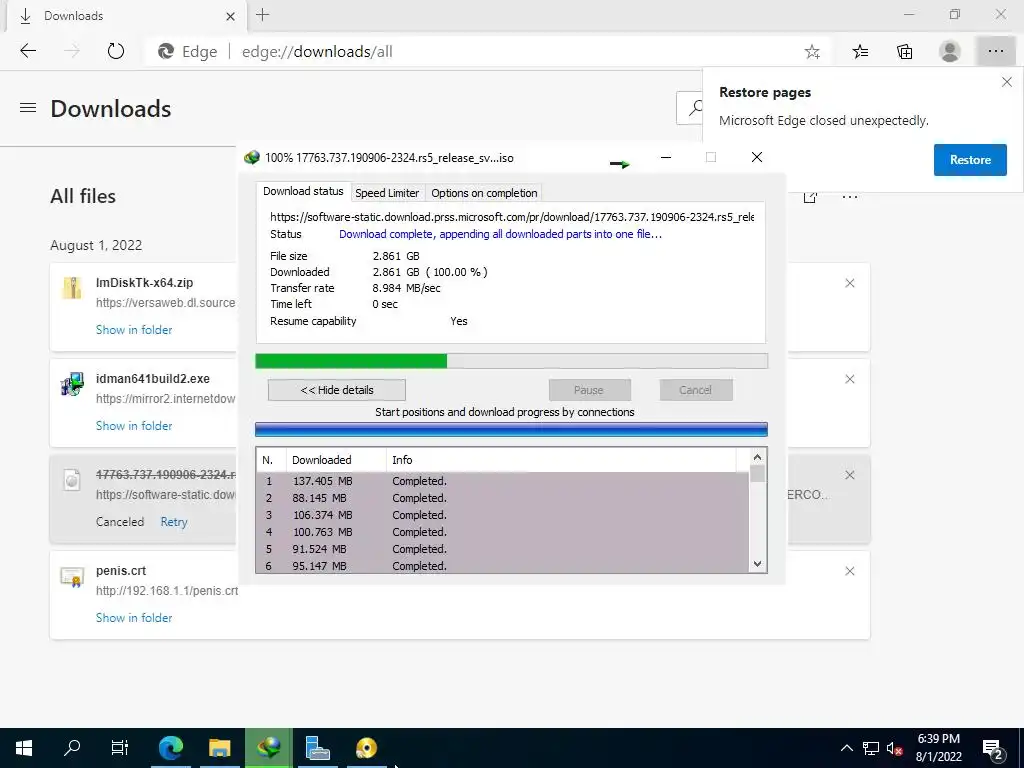Open the Edge profile avatar
The width and height of the screenshot is (1024, 768).
950,52
